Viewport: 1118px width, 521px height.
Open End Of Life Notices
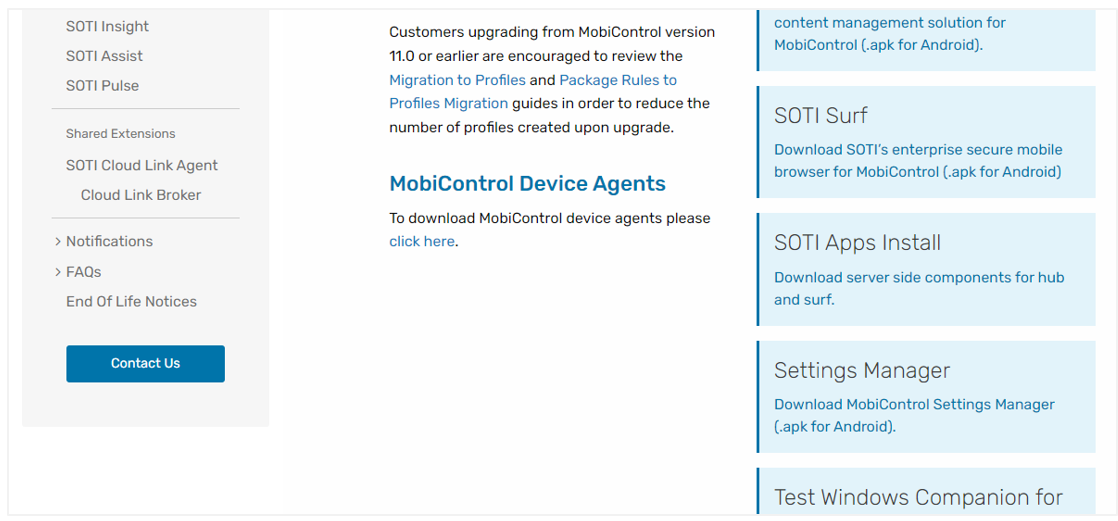pyautogui.click(x=131, y=302)
